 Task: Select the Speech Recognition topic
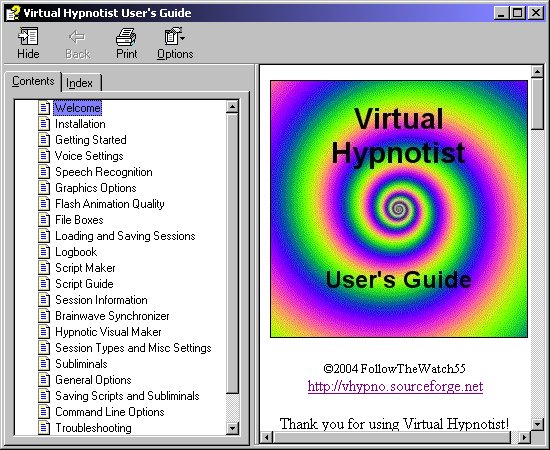(104, 172)
